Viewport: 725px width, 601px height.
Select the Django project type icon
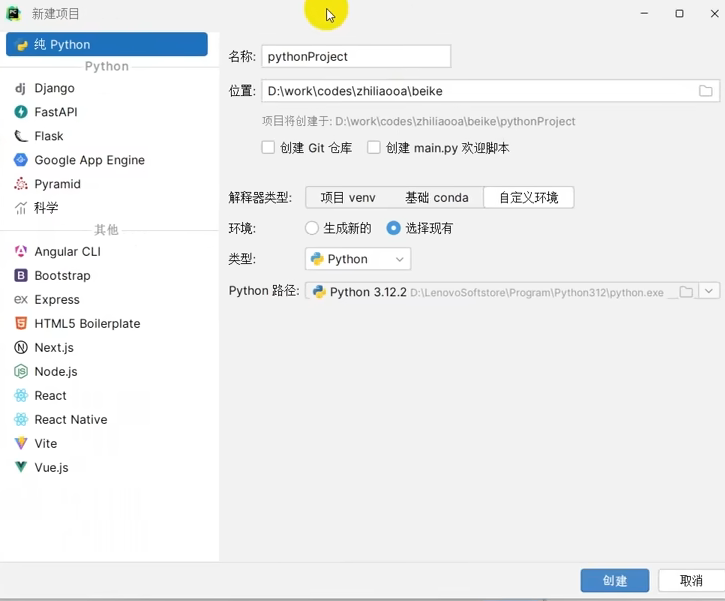coord(20,88)
